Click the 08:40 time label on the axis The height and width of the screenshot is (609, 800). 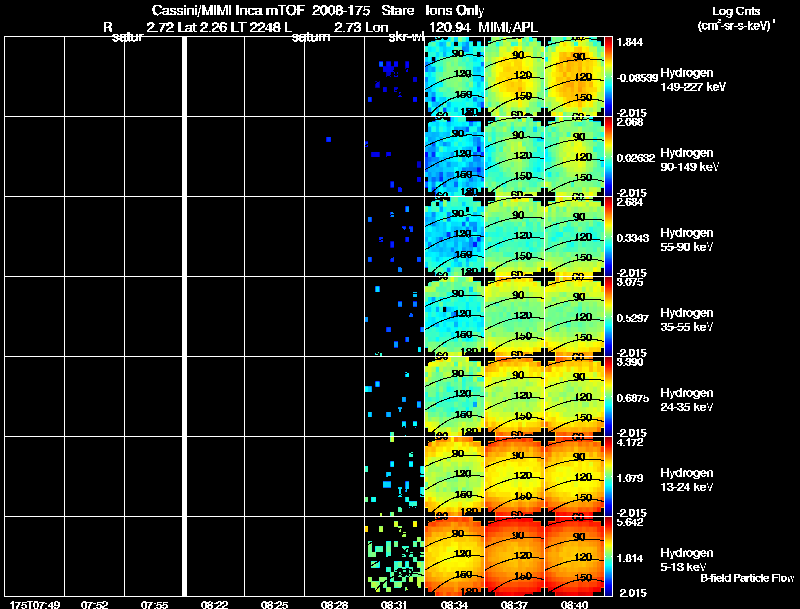pos(574,604)
